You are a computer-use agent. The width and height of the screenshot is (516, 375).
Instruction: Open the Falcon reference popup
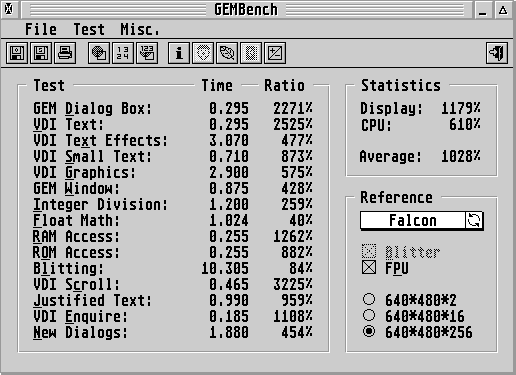[413, 220]
